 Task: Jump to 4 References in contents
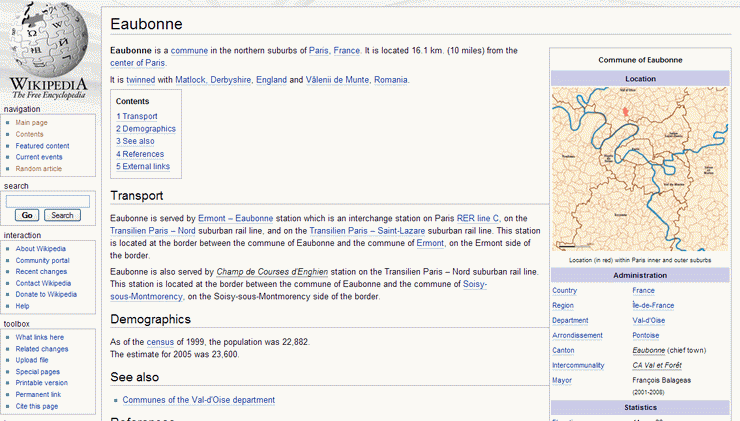140,154
